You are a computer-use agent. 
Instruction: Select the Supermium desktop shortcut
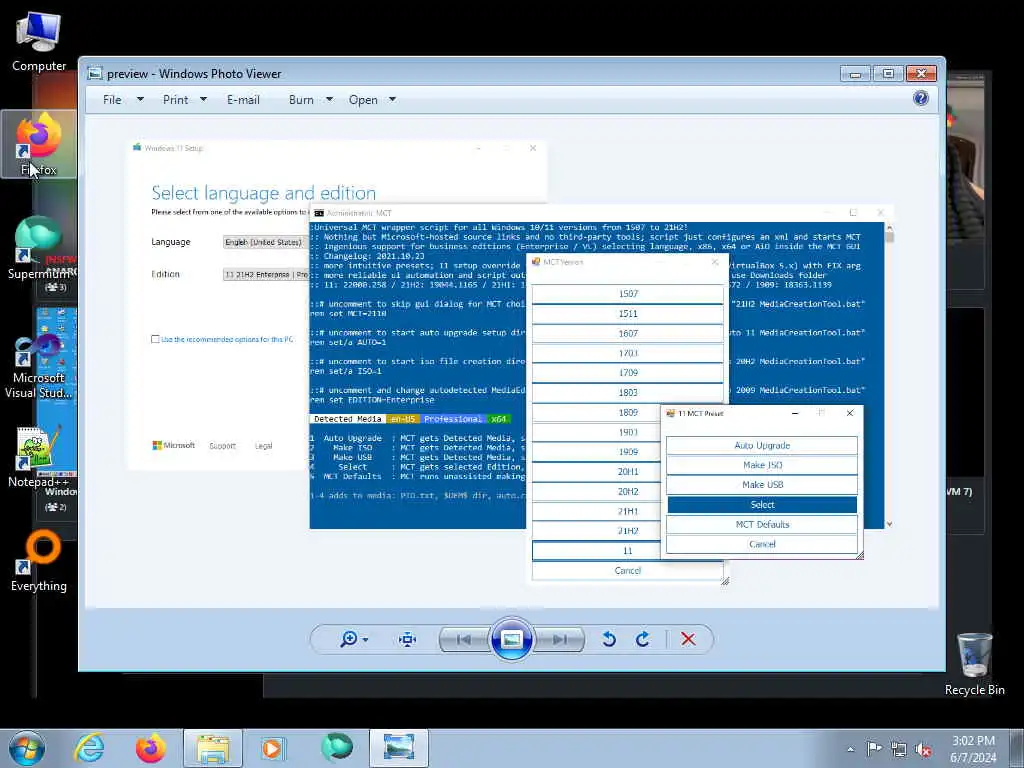(x=39, y=248)
